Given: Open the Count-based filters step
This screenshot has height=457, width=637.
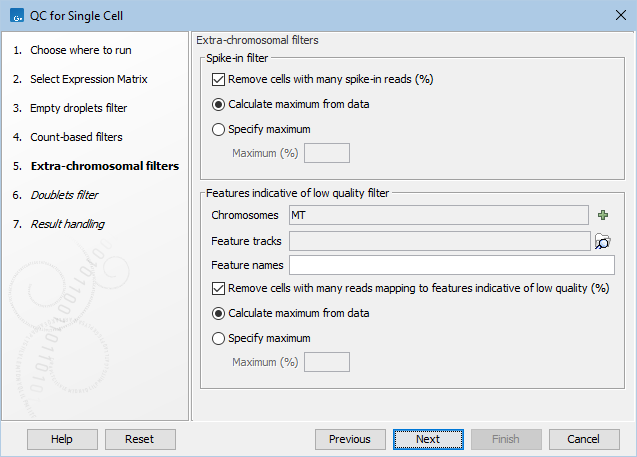Looking at the screenshot, I should coord(76,137).
